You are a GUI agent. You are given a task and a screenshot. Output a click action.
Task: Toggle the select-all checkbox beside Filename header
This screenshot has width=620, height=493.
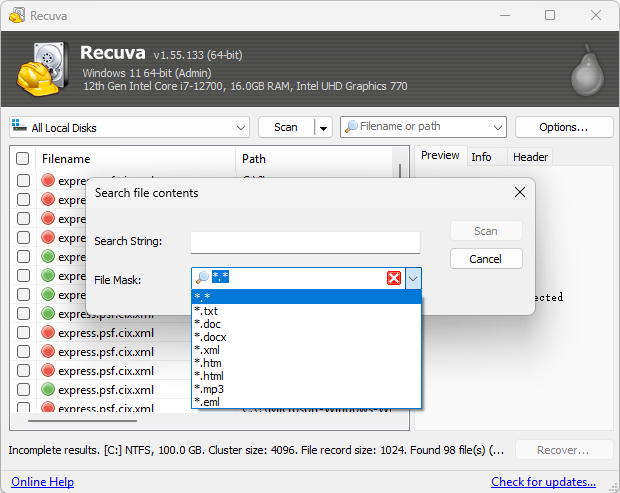click(x=23, y=159)
